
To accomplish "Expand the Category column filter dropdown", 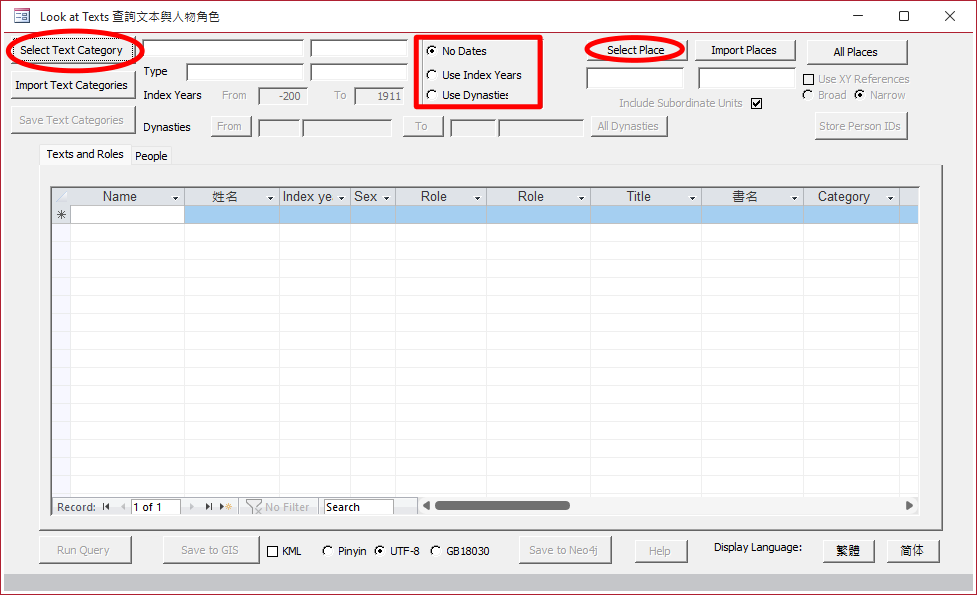I will tap(890, 198).
